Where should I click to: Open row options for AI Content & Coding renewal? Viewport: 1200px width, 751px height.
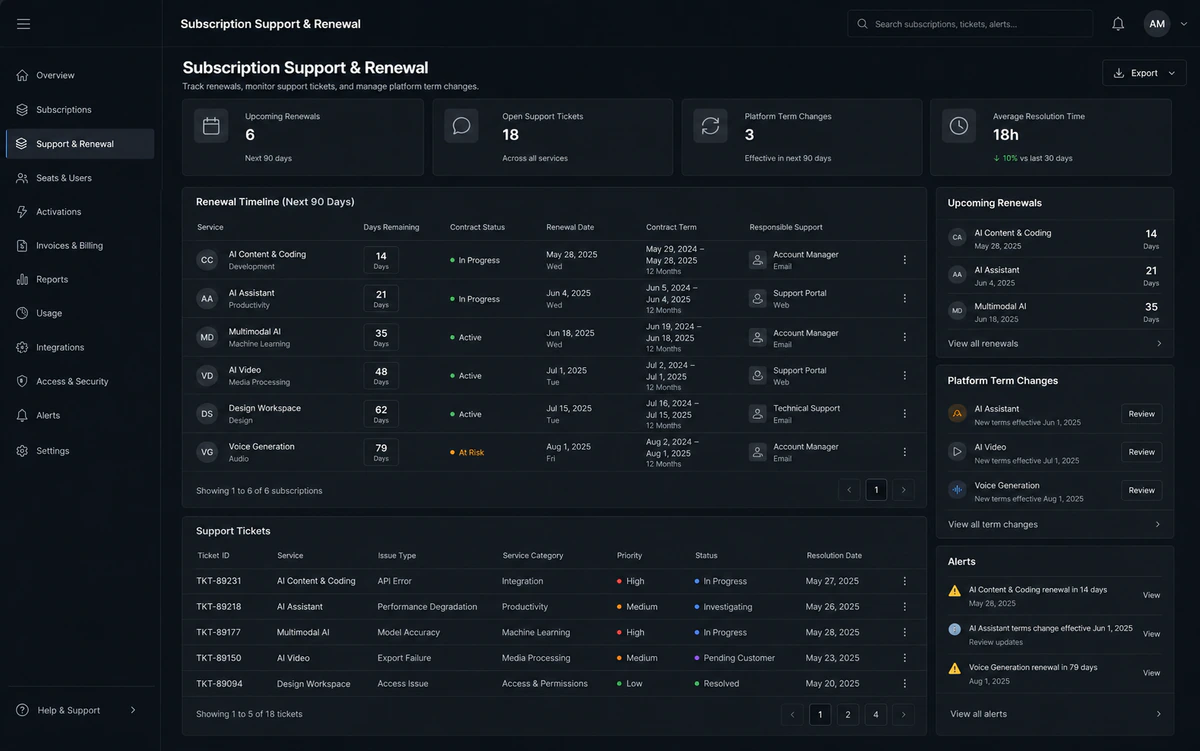[905, 260]
